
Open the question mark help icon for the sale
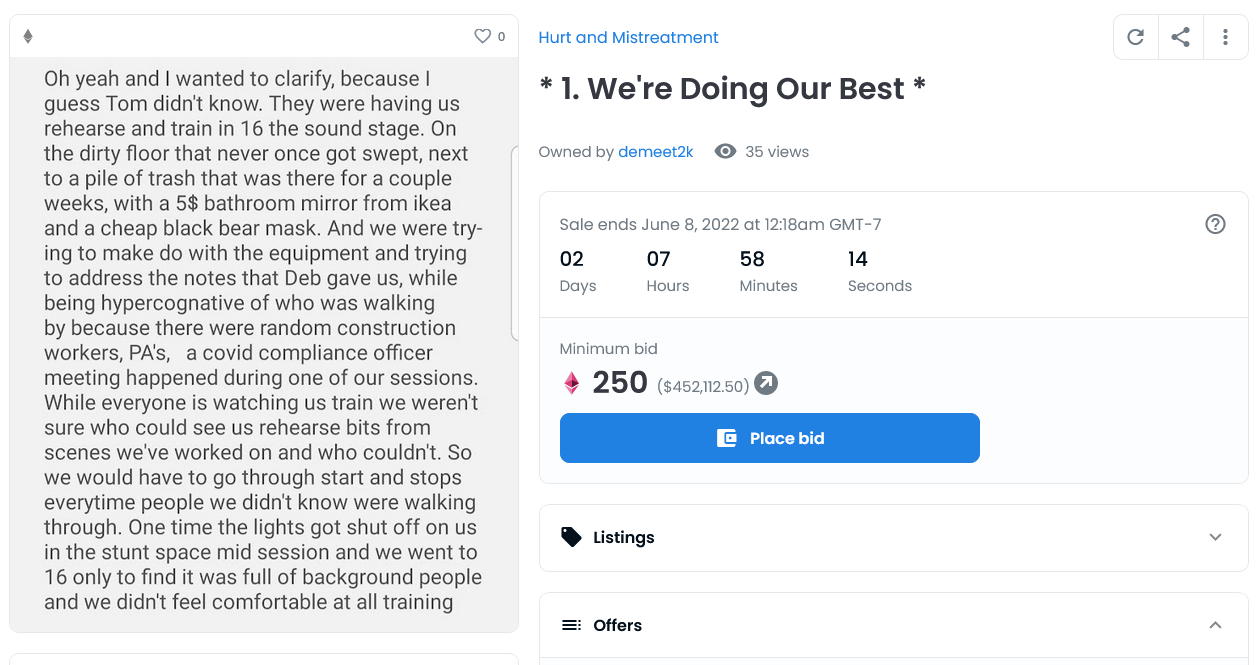(x=1215, y=224)
